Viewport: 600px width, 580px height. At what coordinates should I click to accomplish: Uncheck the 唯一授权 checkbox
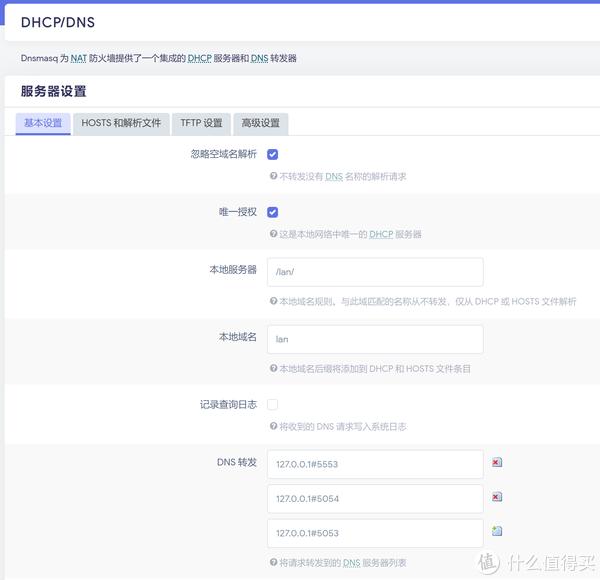click(272, 212)
